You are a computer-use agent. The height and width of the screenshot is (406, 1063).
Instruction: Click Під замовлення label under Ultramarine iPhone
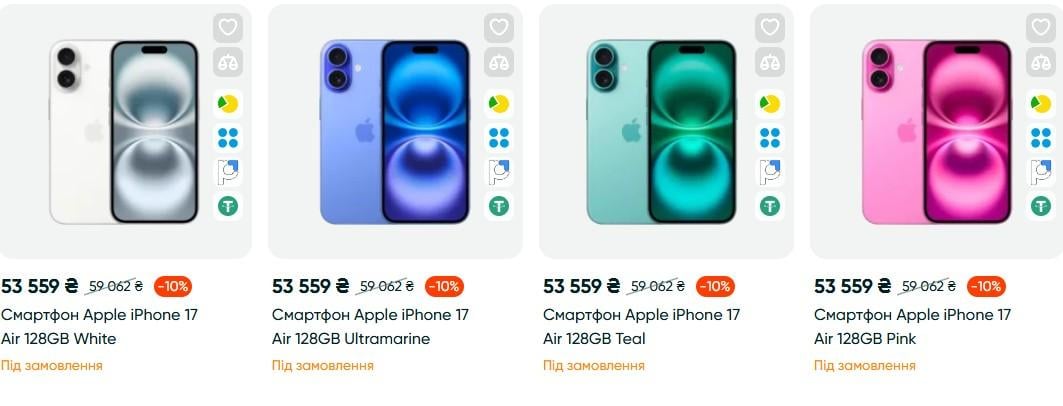tap(323, 366)
